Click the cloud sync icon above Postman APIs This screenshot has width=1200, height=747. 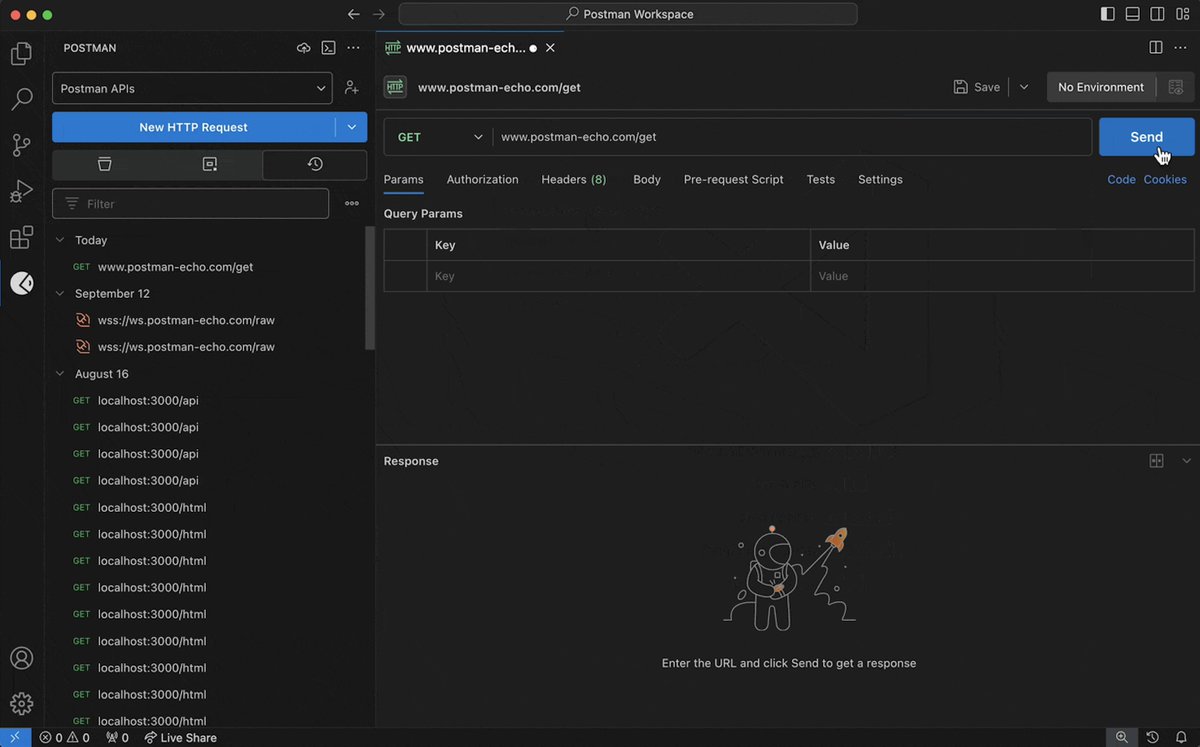pos(303,47)
